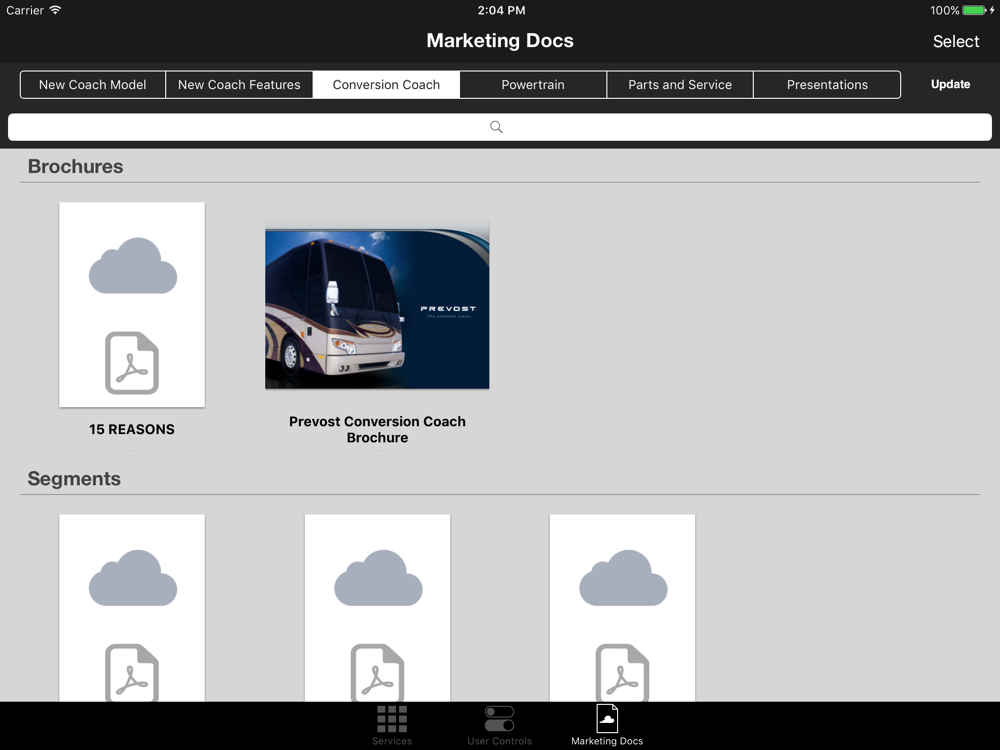Click the 15 REASONS label

click(132, 429)
